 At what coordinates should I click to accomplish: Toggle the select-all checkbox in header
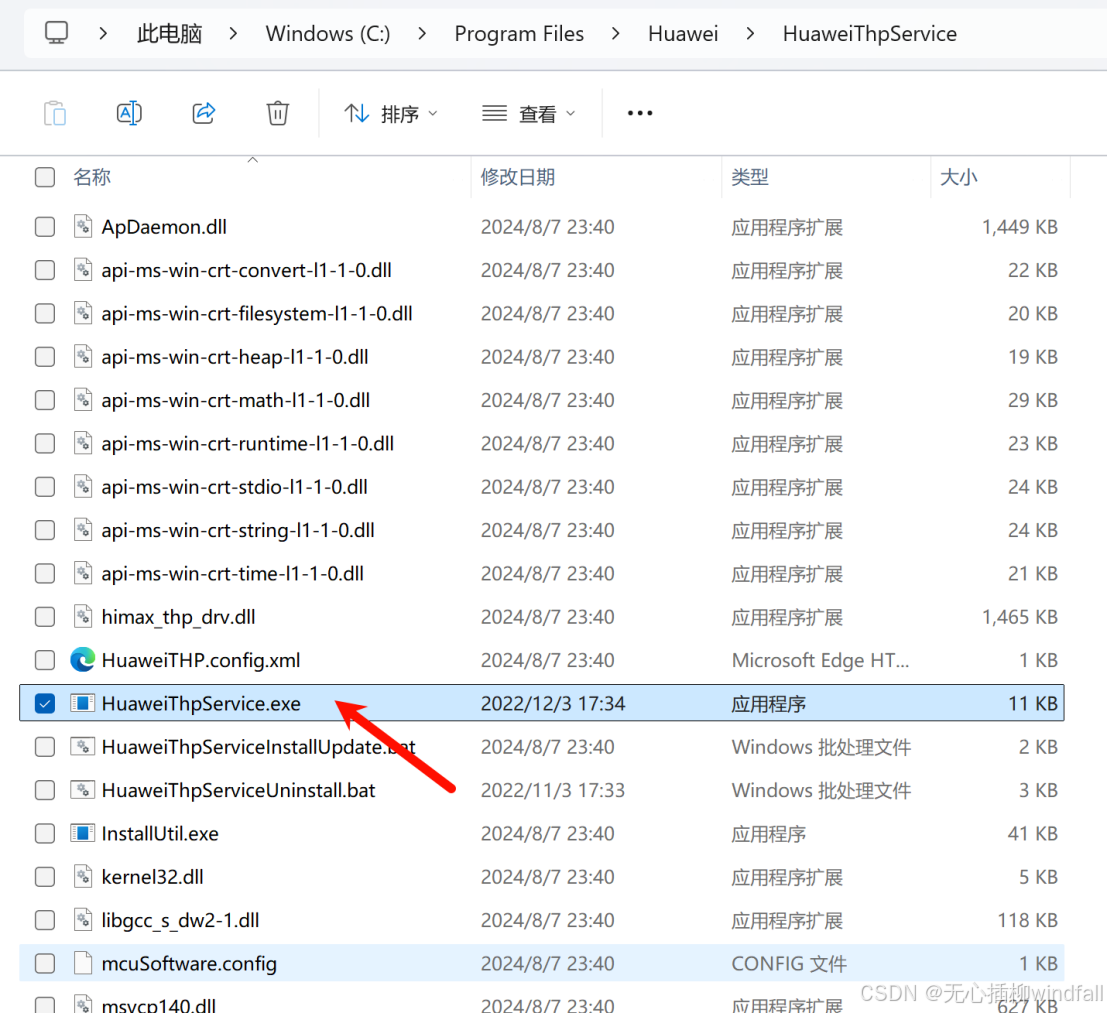coord(45,177)
